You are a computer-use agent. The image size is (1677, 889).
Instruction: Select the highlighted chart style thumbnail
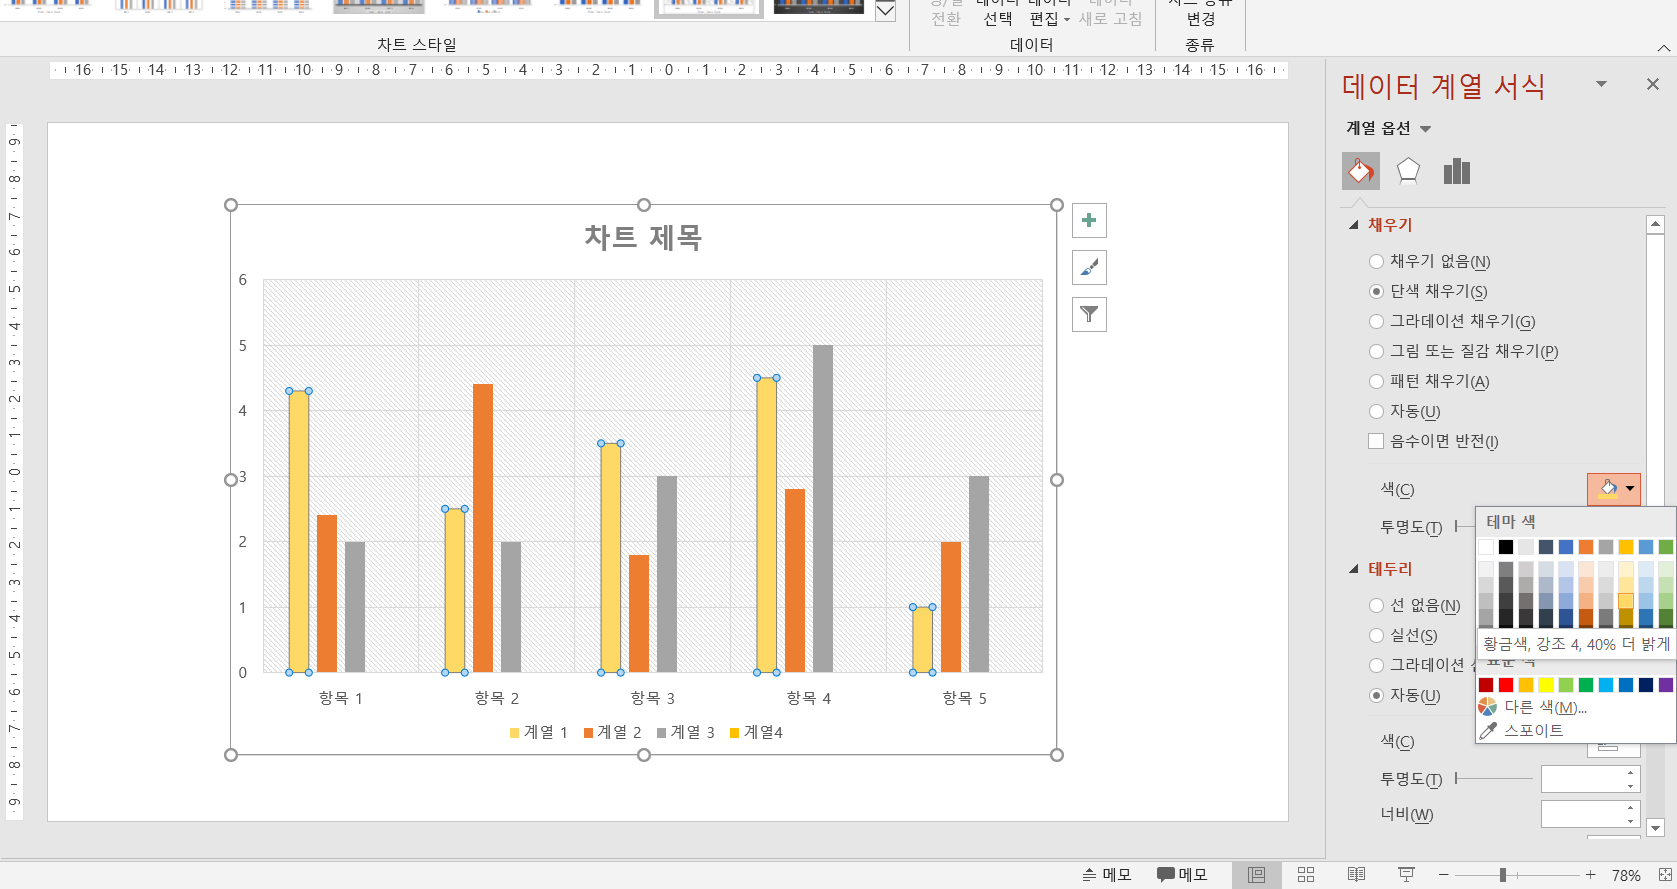[709, 7]
